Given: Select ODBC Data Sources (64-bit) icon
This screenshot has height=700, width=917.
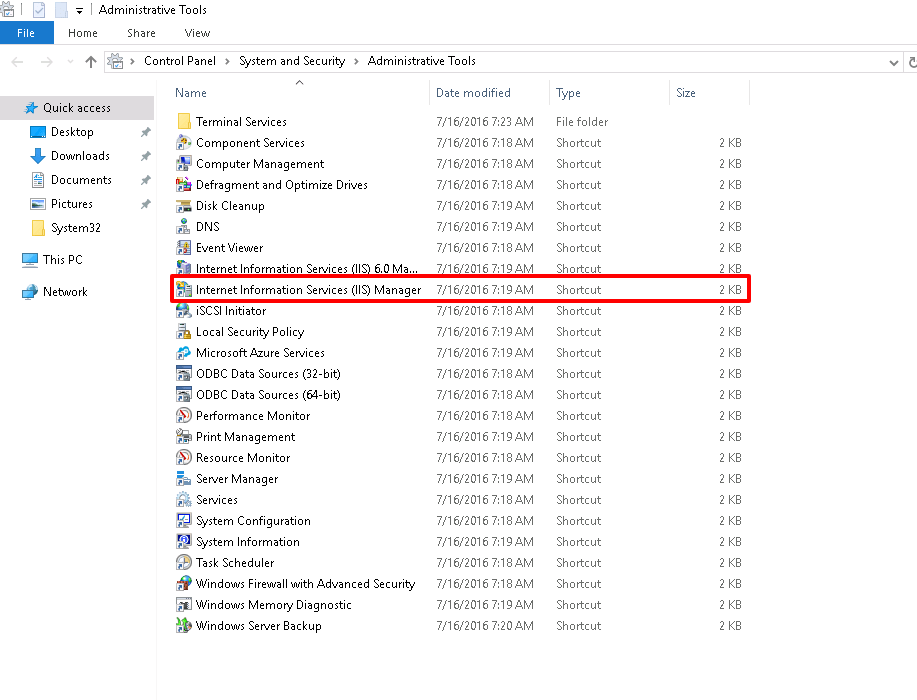Looking at the screenshot, I should [x=184, y=395].
